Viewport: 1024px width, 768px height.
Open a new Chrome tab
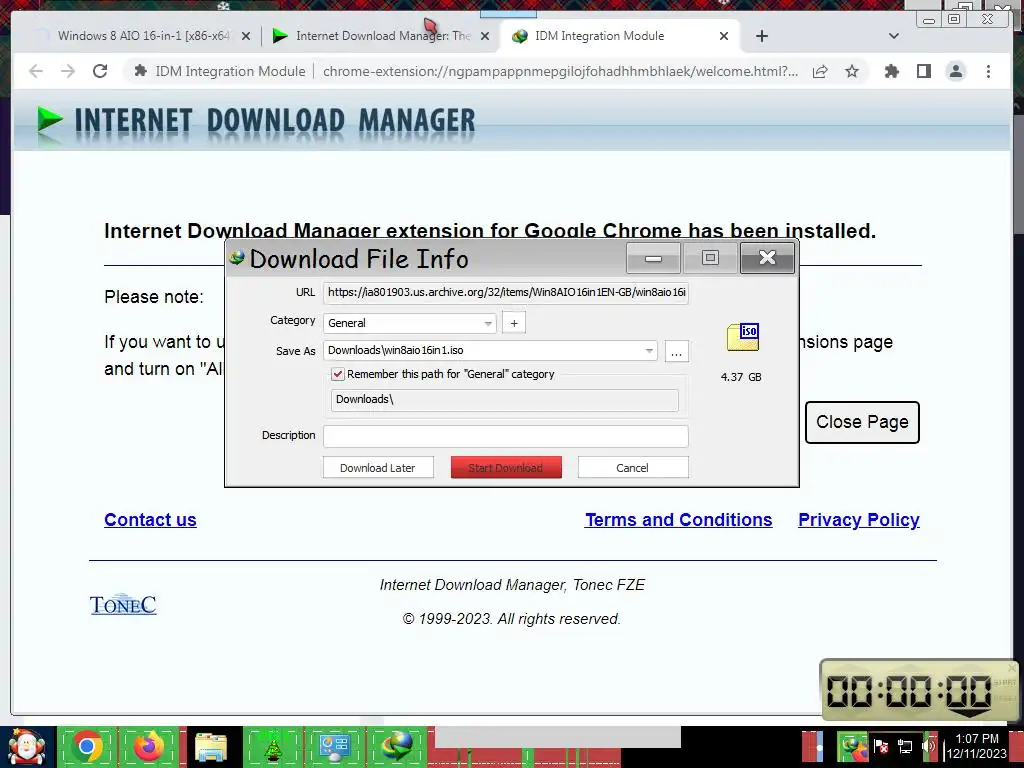click(761, 36)
